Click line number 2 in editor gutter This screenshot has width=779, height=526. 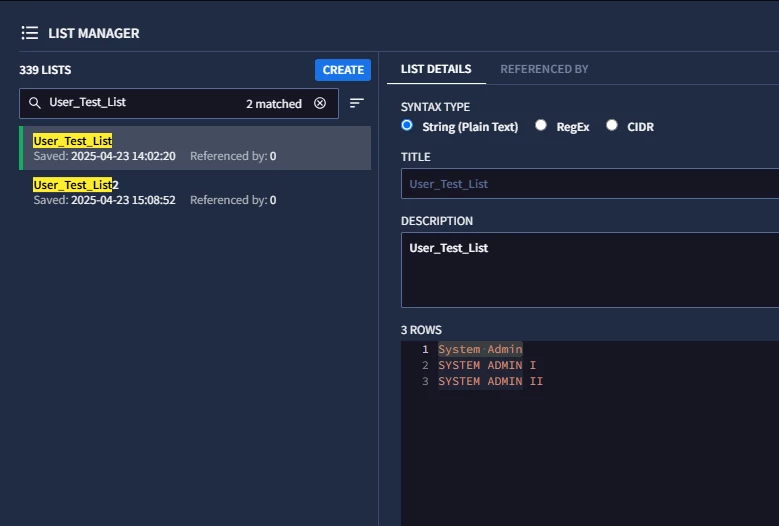[425, 365]
